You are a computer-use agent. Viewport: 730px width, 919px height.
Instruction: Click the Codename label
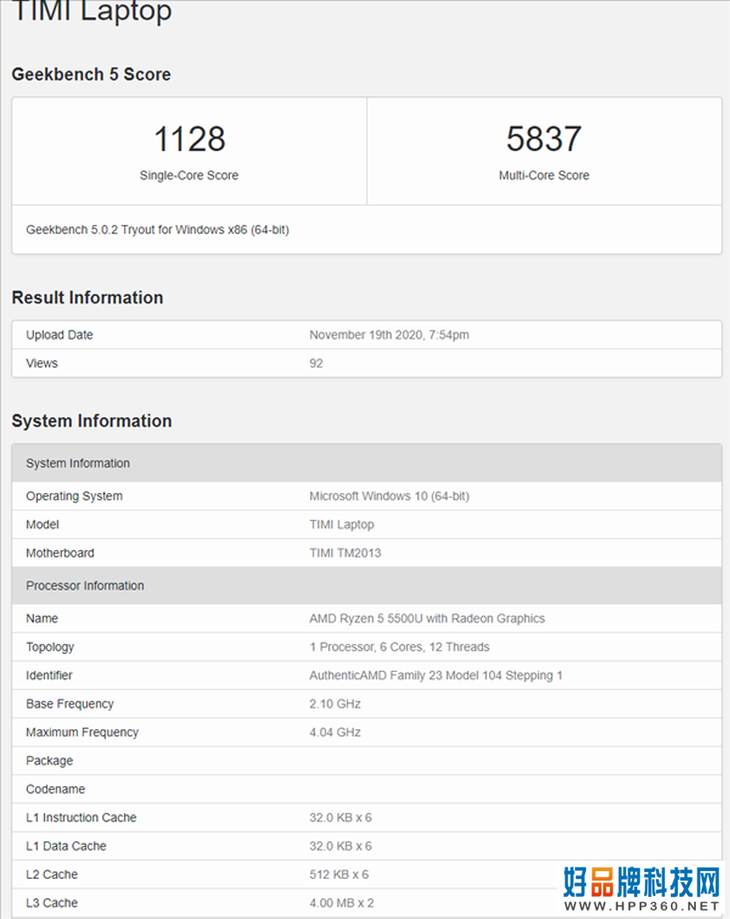[x=55, y=789]
